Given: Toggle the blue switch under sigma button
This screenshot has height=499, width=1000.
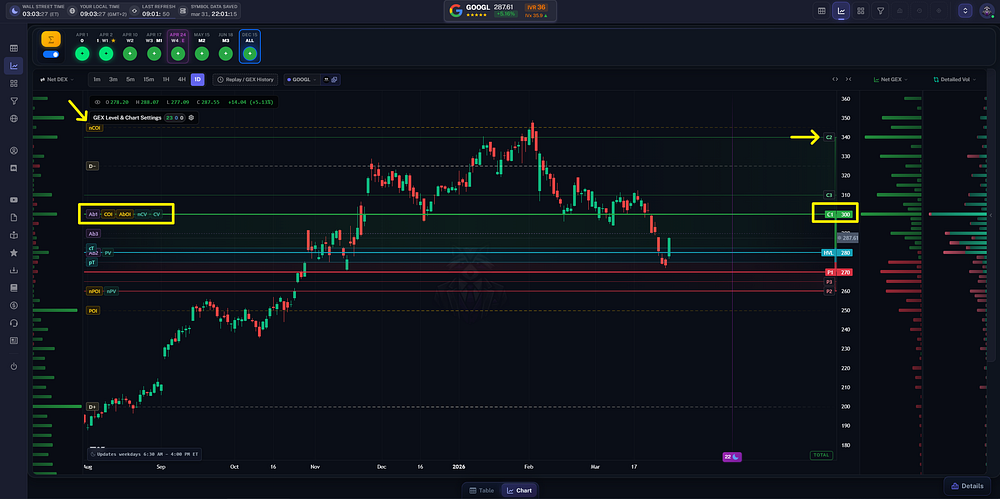Looking at the screenshot, I should (x=51, y=54).
